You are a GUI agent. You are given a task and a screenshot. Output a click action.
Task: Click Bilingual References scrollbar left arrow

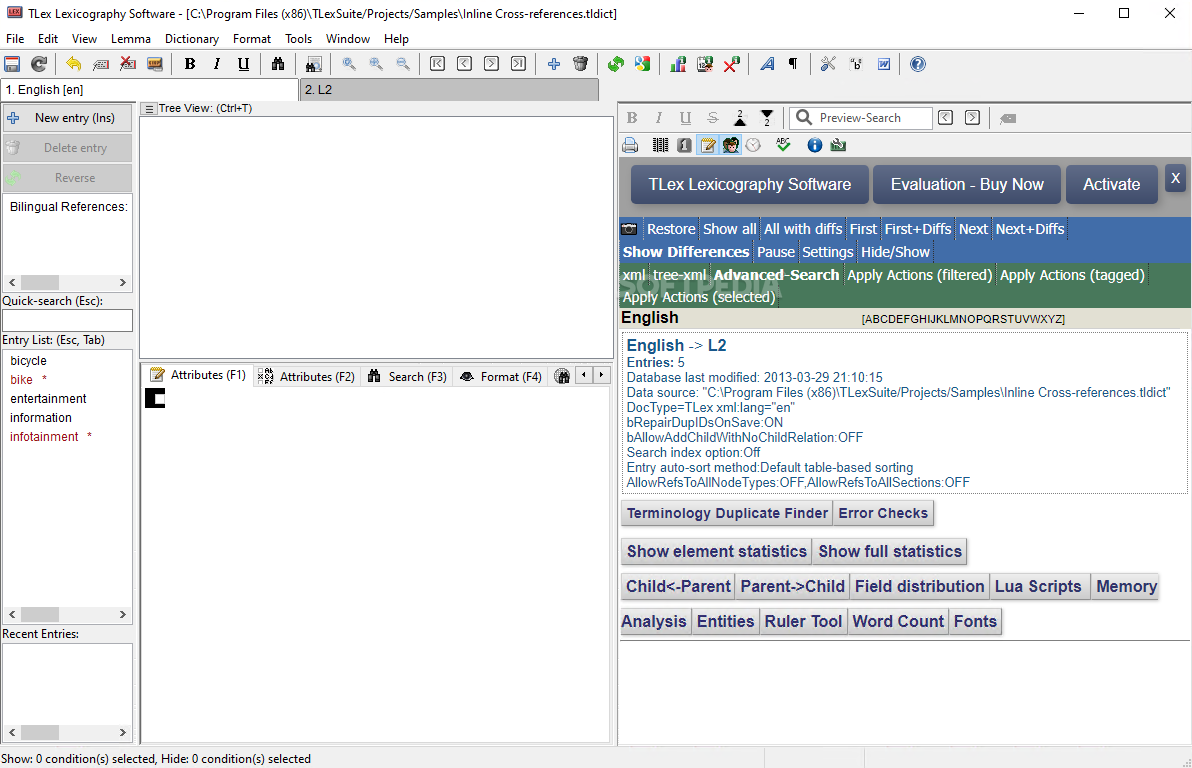pos(12,282)
